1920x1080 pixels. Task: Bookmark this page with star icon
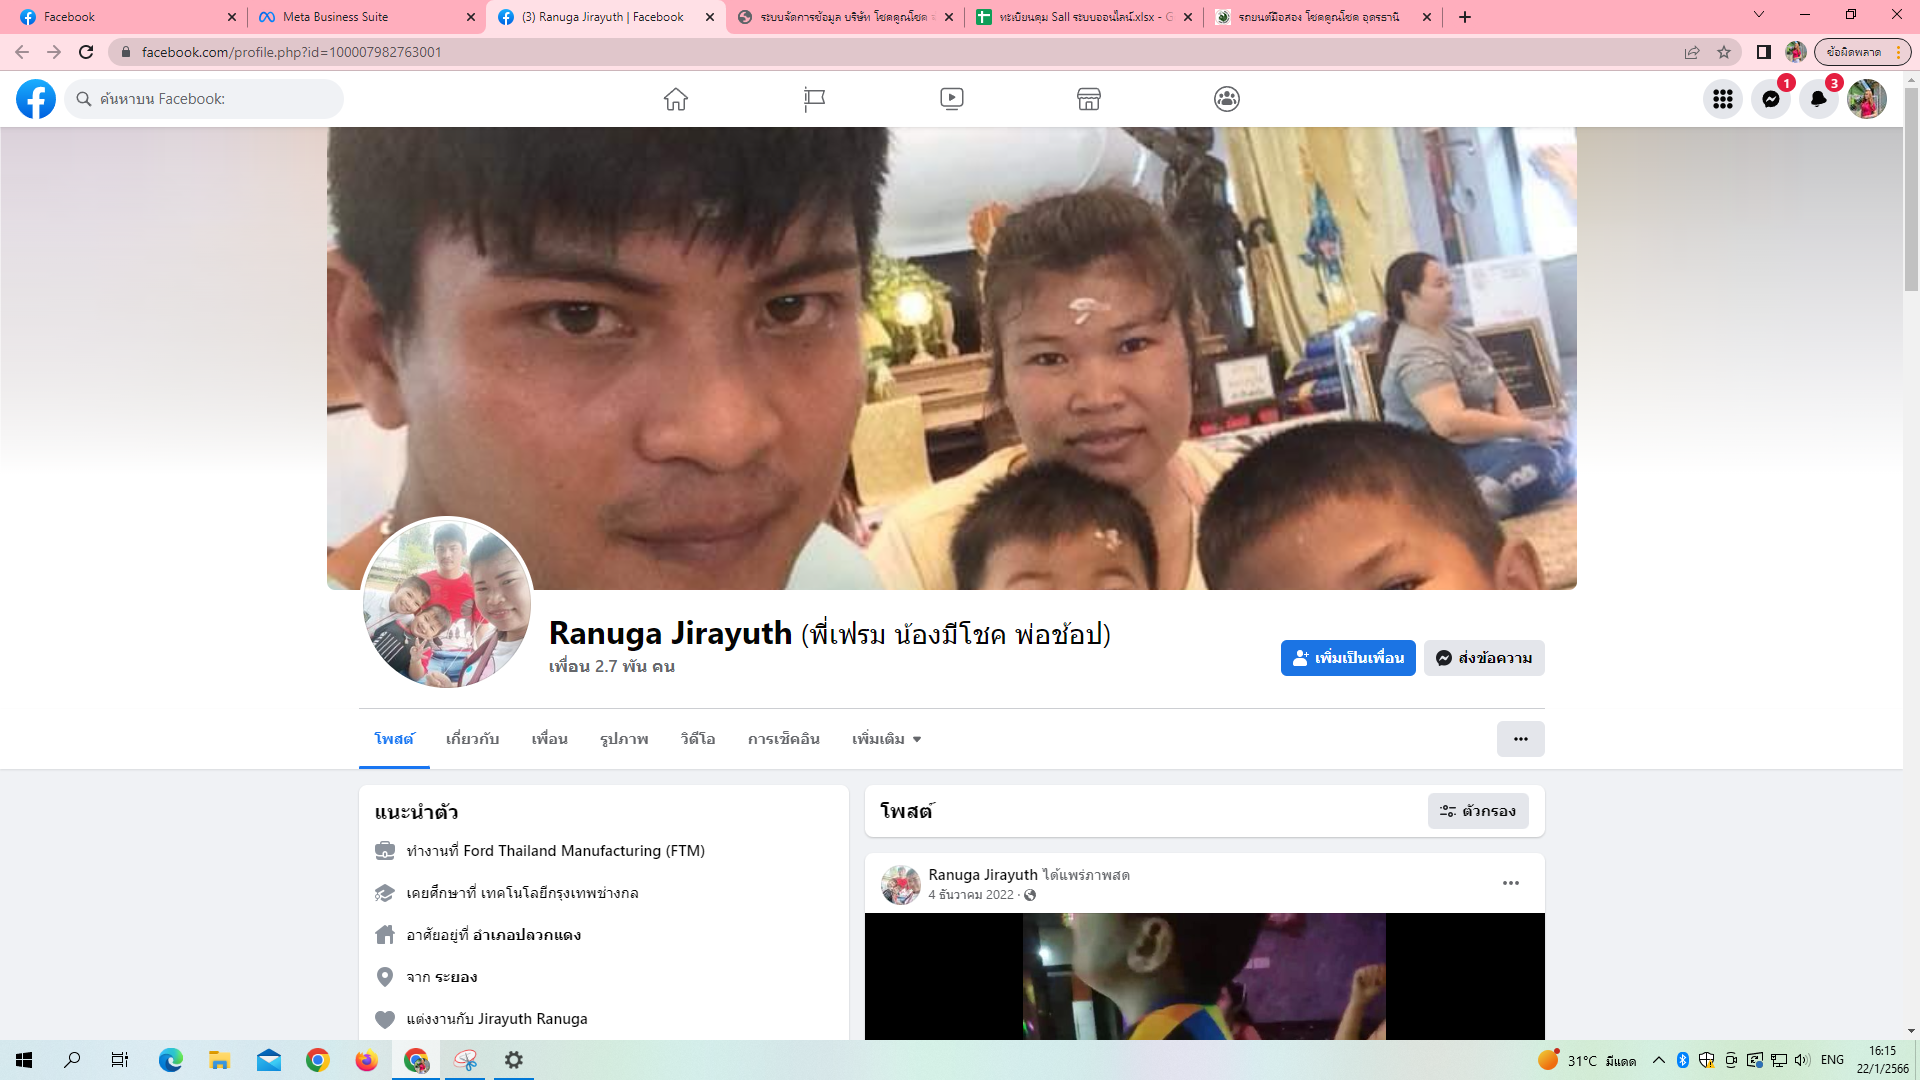(1724, 52)
